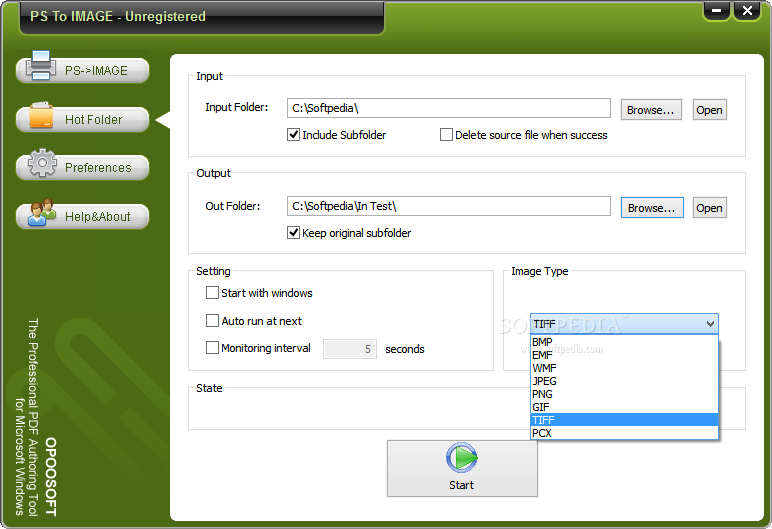Enable the Monitoring interval checkbox
The height and width of the screenshot is (529, 772).
212,348
